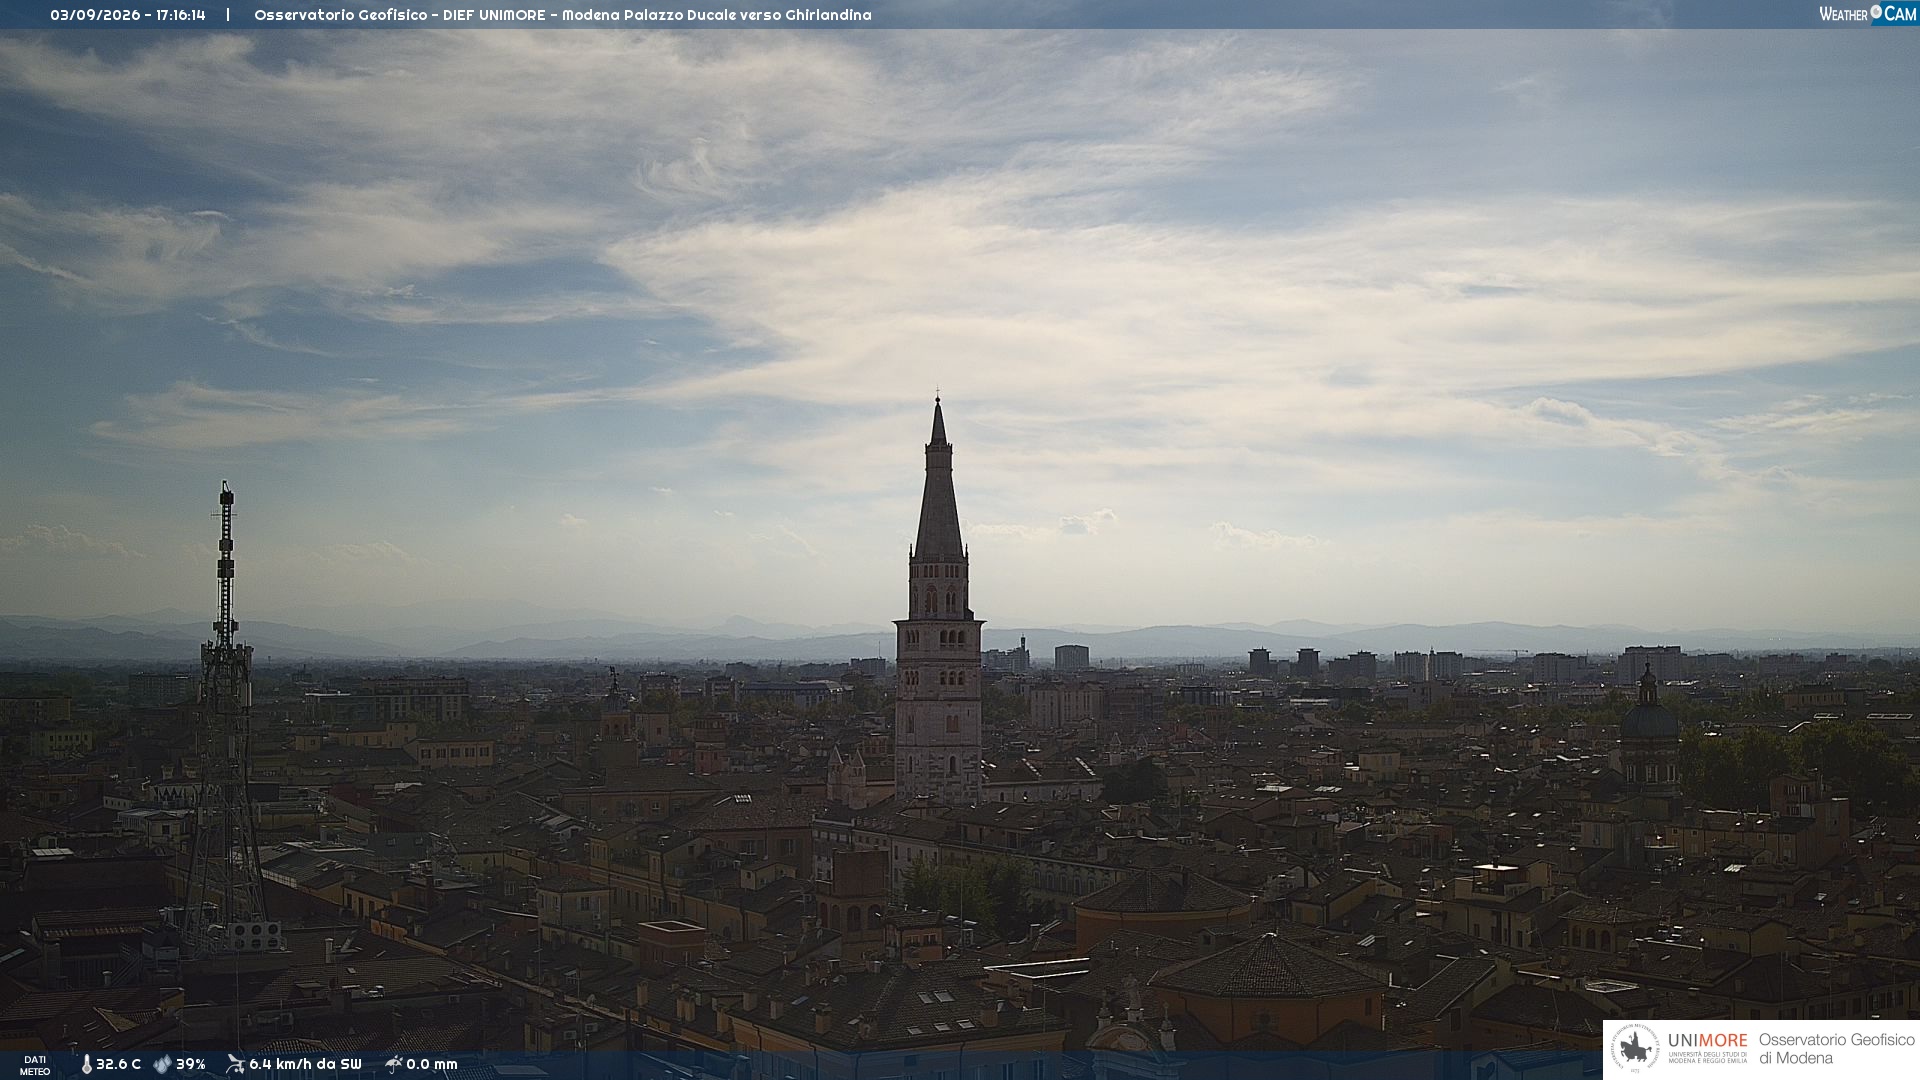Viewport: 1920px width, 1080px height.
Task: Click the 0.0 mm rainfall value
Action: [x=432, y=1064]
